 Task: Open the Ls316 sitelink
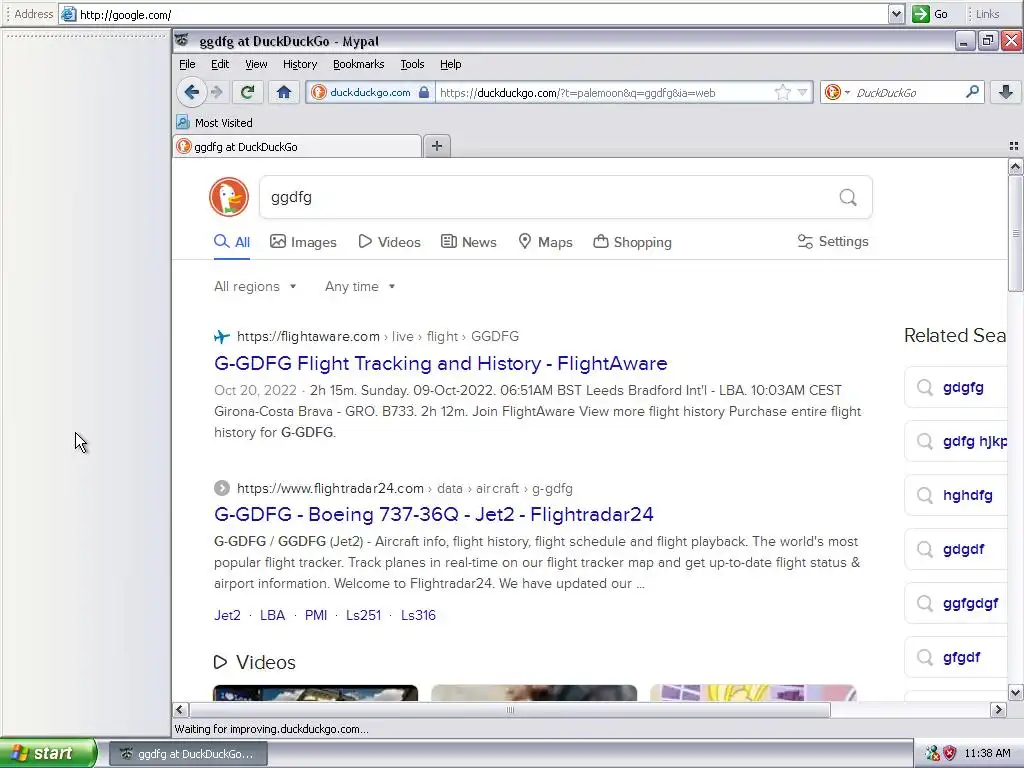418,615
